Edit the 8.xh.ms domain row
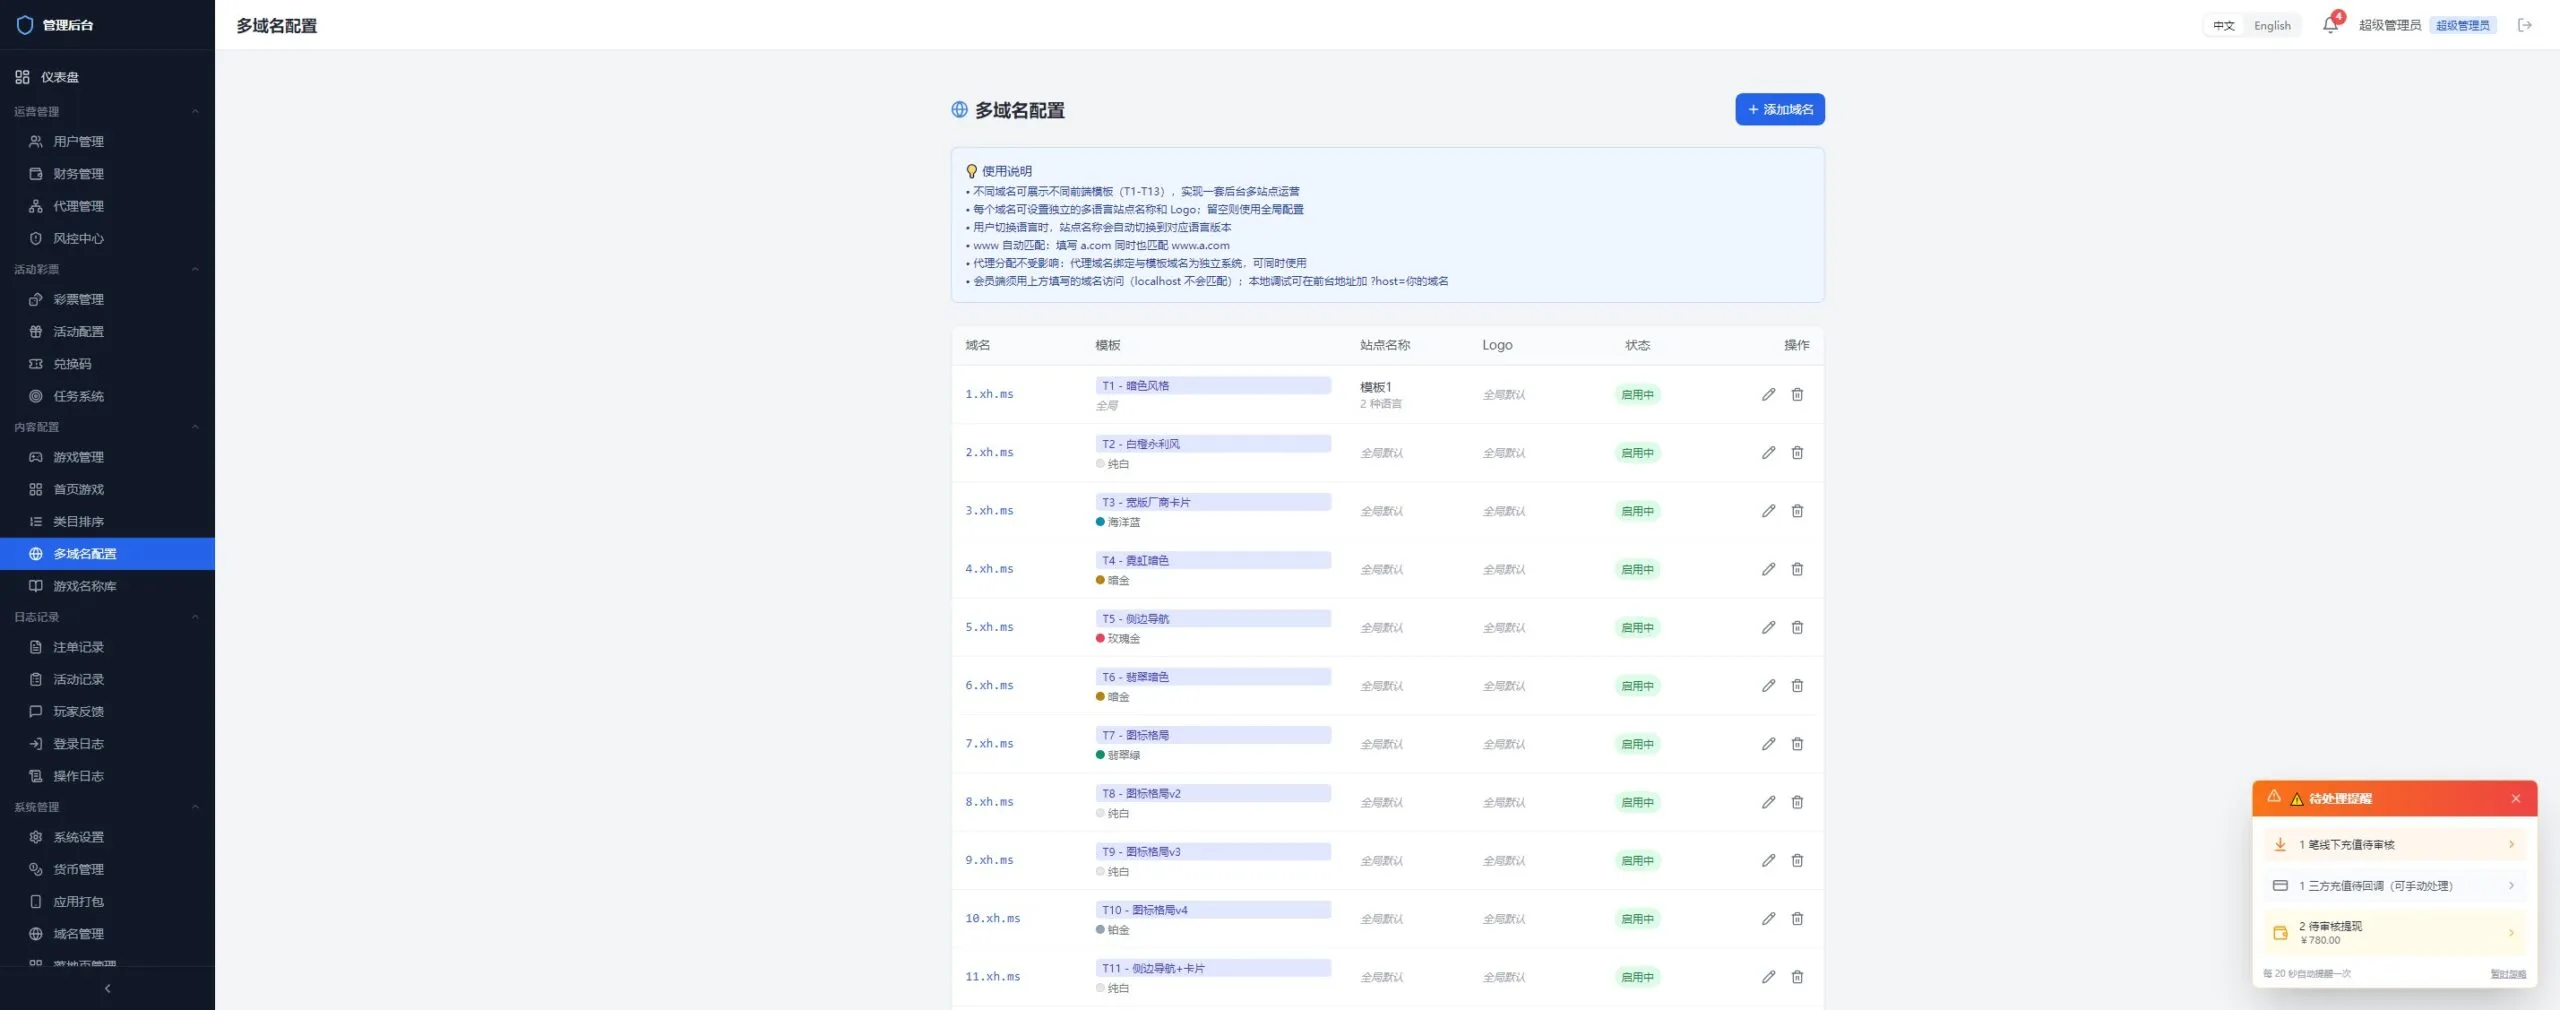Screen dimensions: 2560x1010 click(x=1768, y=802)
